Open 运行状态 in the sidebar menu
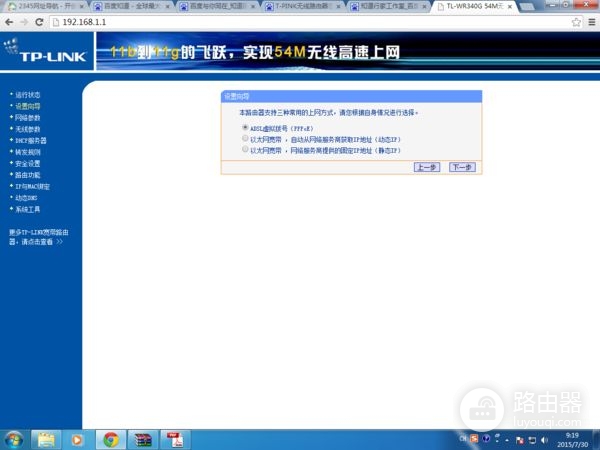The width and height of the screenshot is (600, 450). pyautogui.click(x=28, y=94)
